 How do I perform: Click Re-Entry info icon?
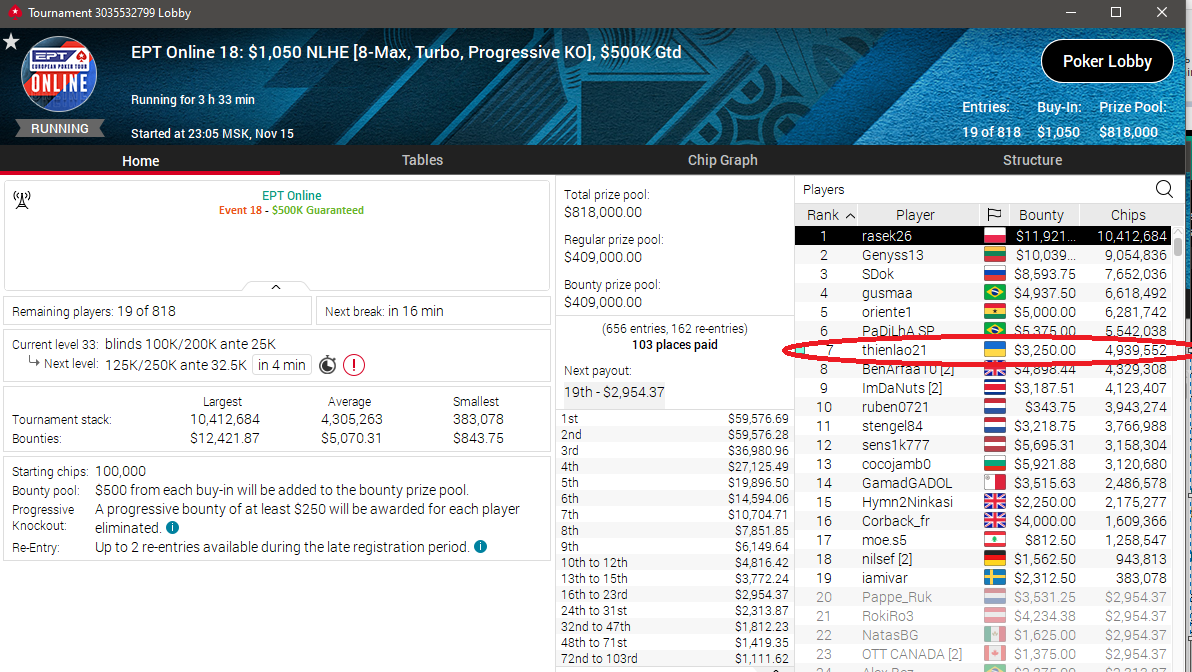pyautogui.click(x=480, y=547)
